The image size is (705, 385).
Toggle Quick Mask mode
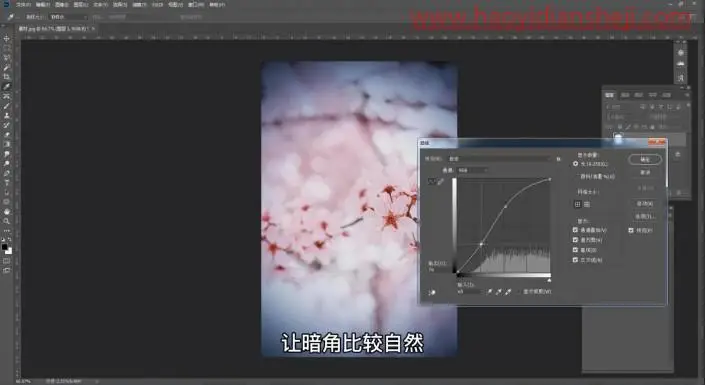tap(6, 261)
